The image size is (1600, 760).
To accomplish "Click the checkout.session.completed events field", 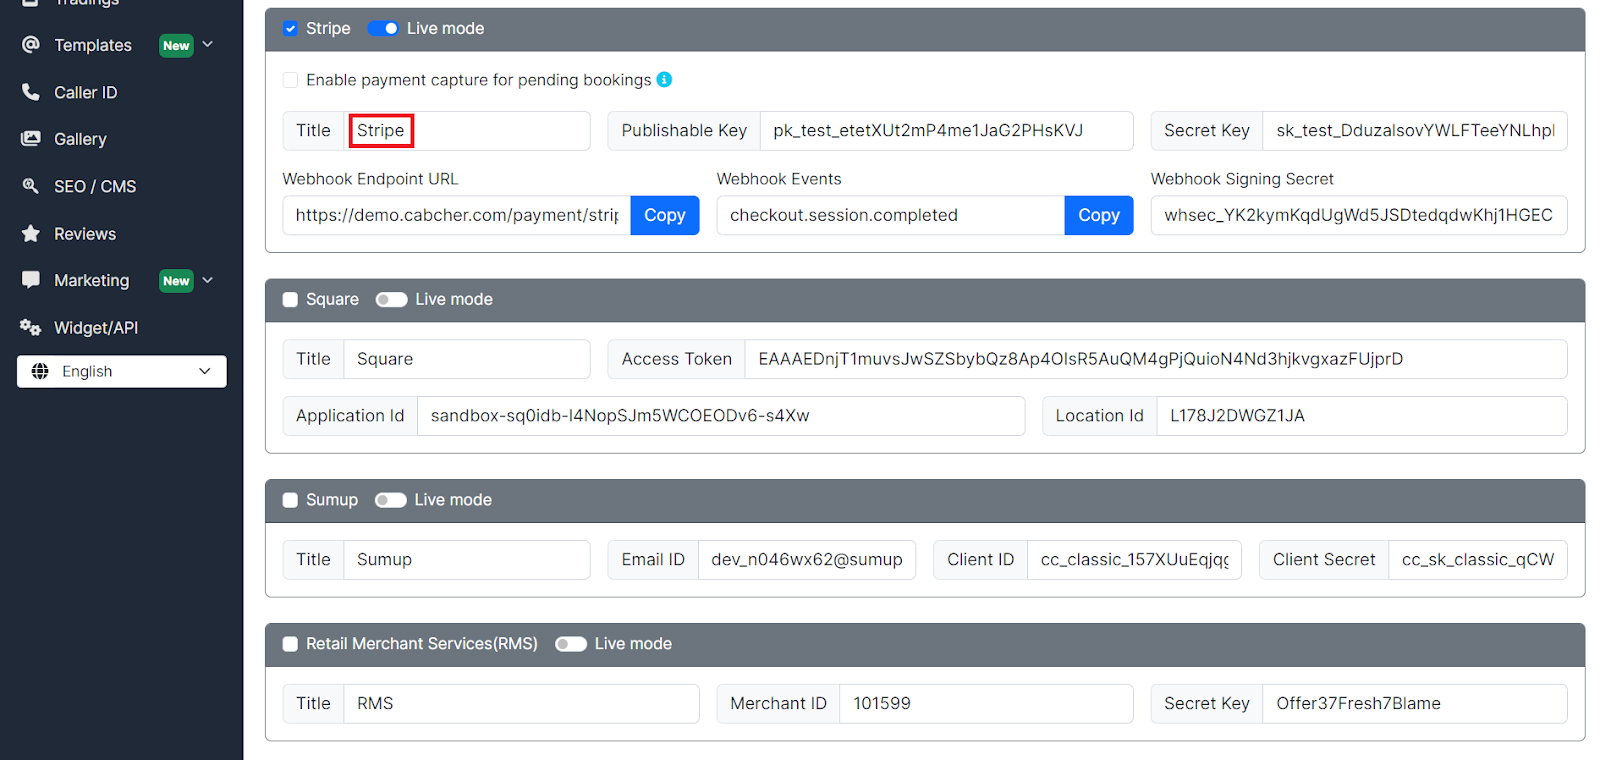I will click(x=891, y=215).
